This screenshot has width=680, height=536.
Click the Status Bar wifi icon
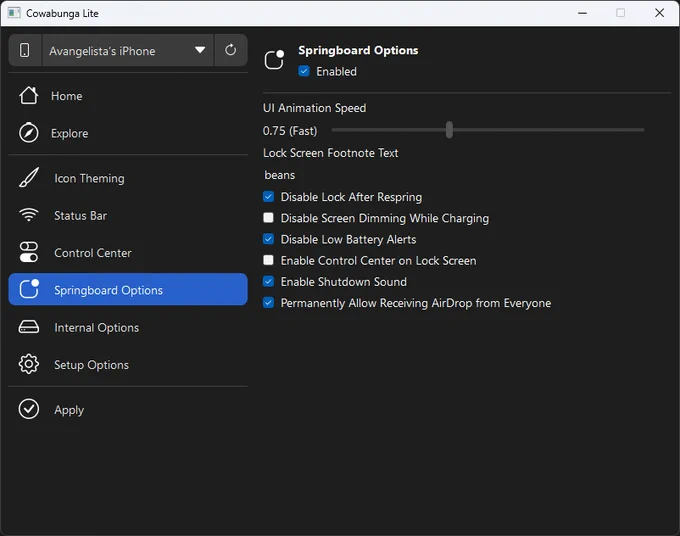pos(29,215)
